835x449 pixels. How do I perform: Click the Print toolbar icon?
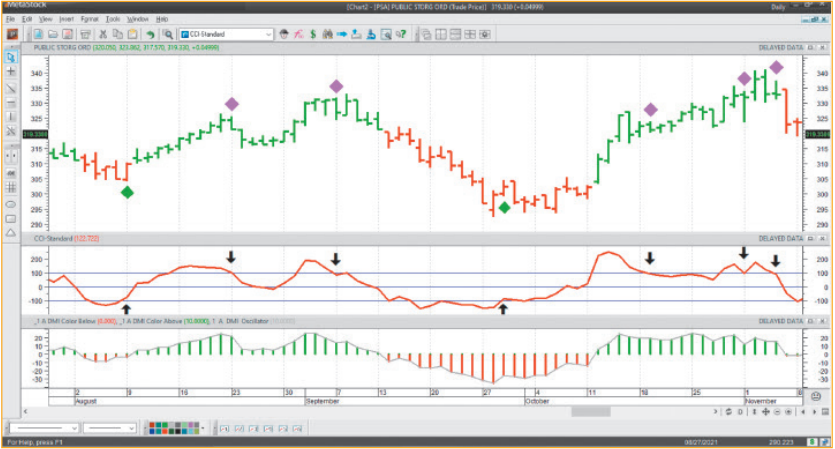coord(85,35)
